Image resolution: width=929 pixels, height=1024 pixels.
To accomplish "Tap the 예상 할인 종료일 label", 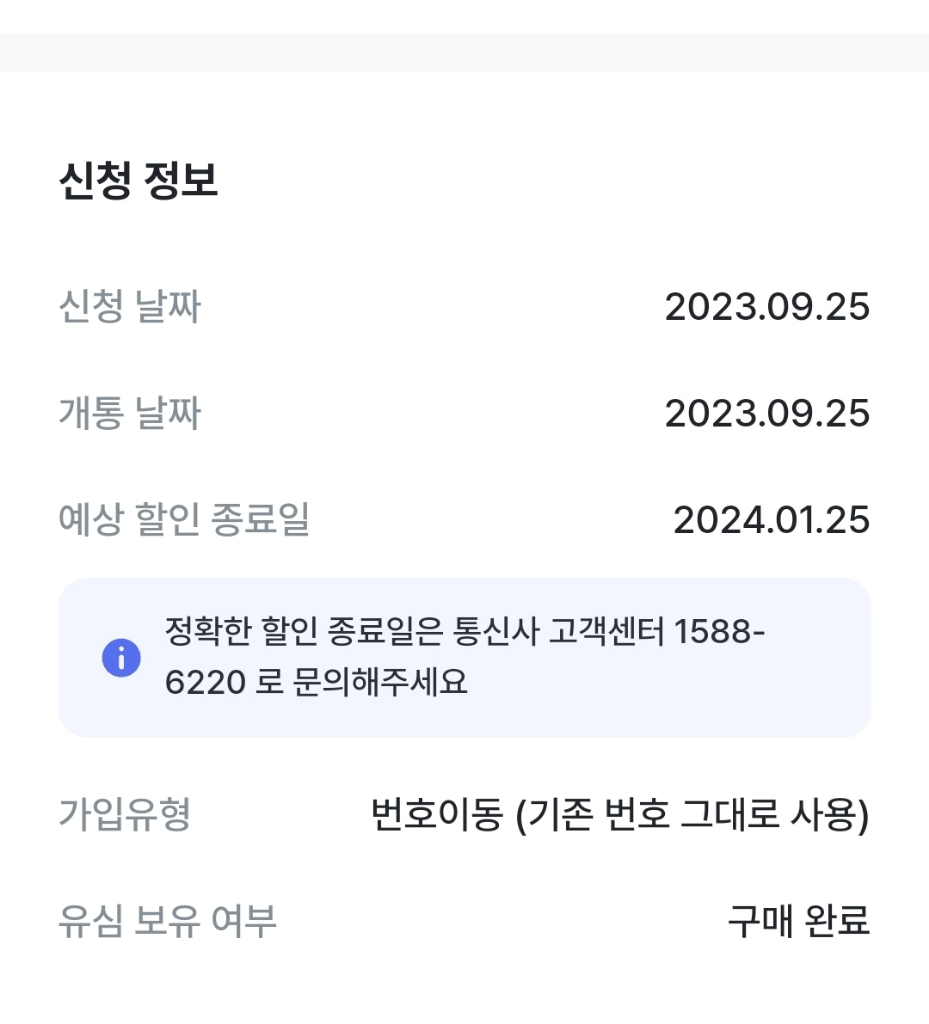I will click(x=184, y=520).
